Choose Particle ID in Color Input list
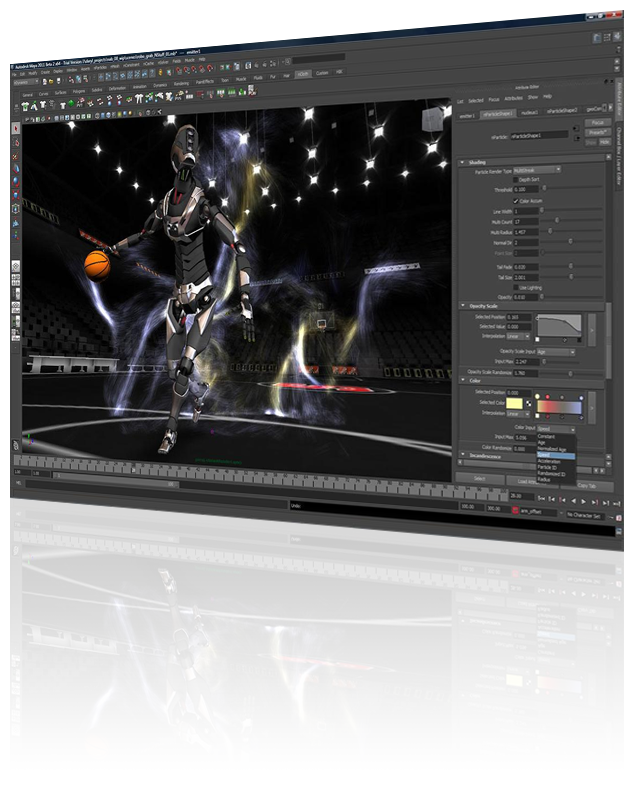This screenshot has height=796, width=634. pos(547,467)
